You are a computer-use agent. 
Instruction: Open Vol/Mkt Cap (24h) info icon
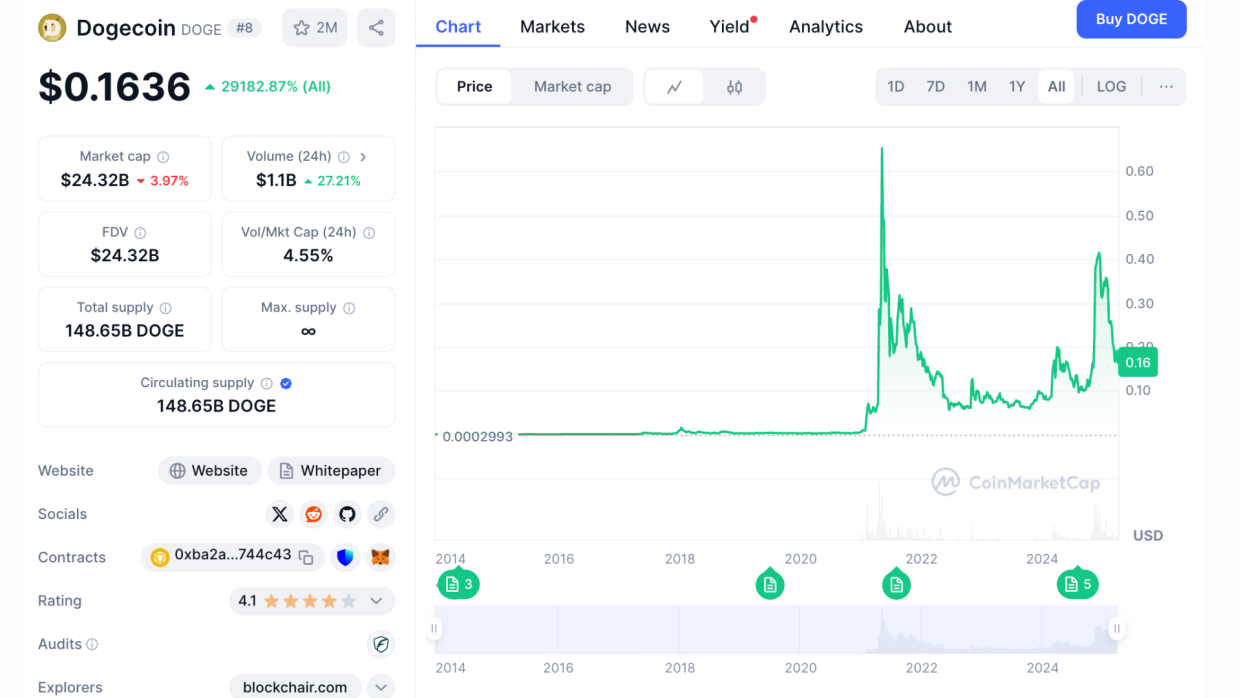tap(369, 233)
